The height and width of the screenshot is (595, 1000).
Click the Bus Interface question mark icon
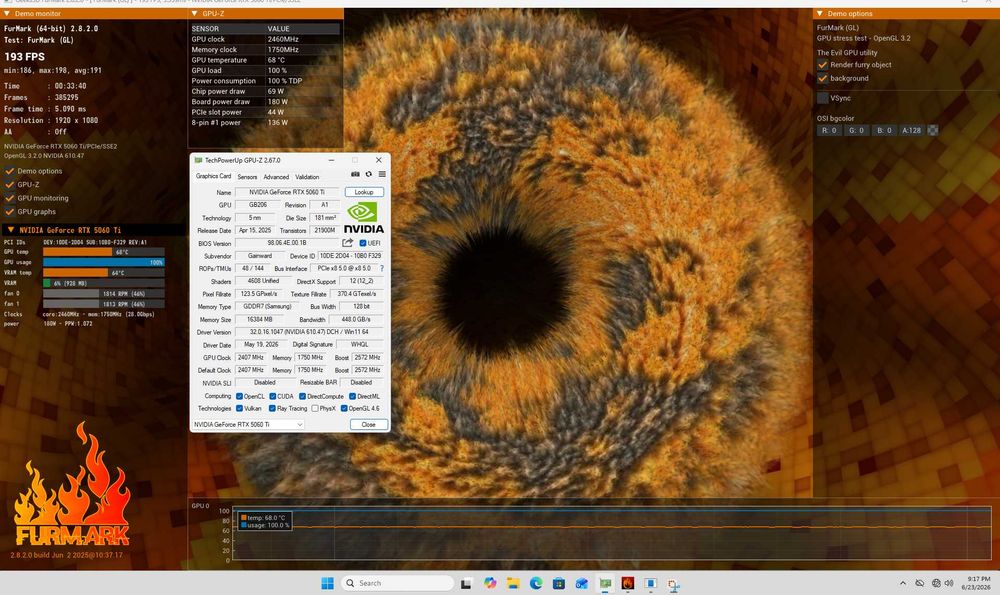tap(382, 268)
